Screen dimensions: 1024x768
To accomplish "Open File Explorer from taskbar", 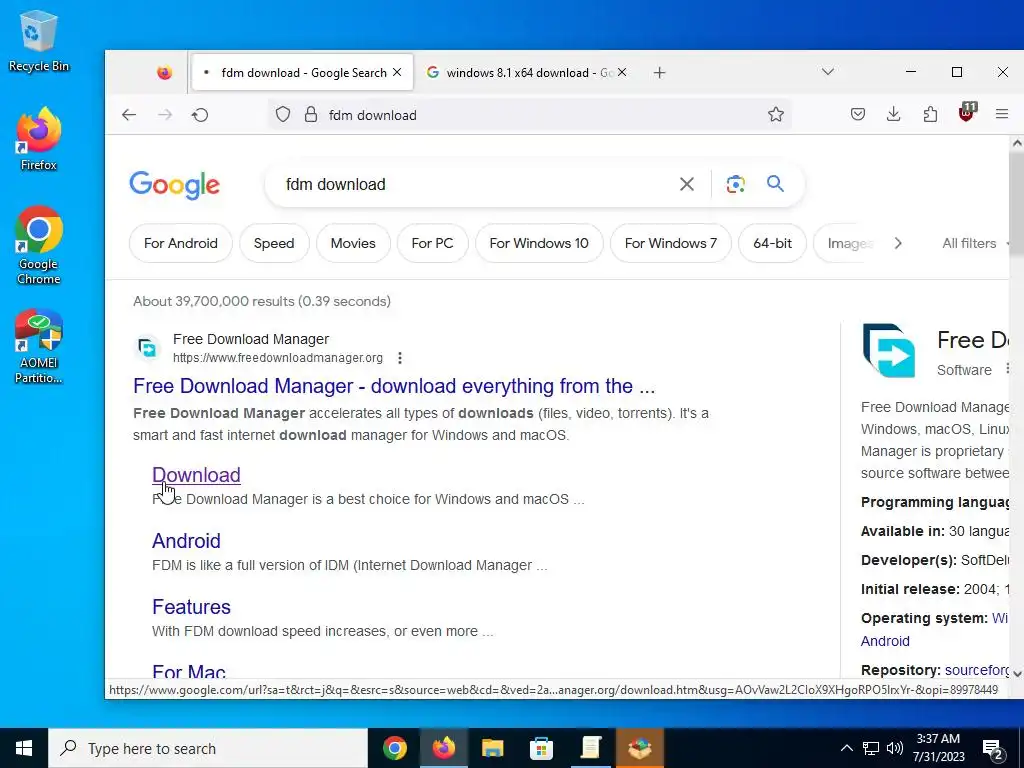I will coord(492,748).
